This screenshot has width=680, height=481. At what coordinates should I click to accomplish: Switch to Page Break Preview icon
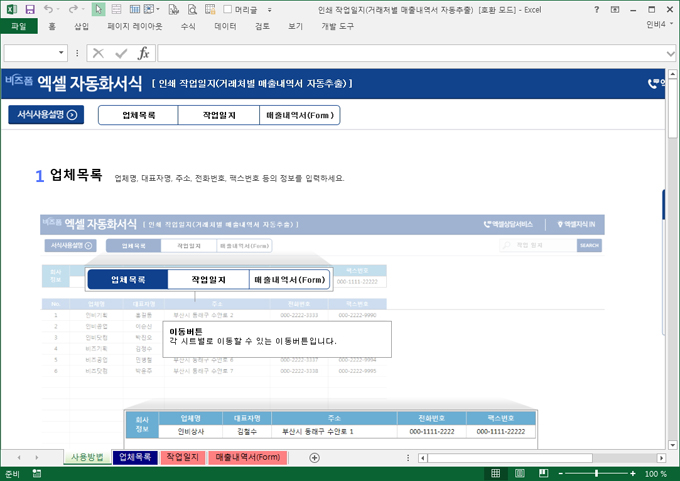(543, 474)
